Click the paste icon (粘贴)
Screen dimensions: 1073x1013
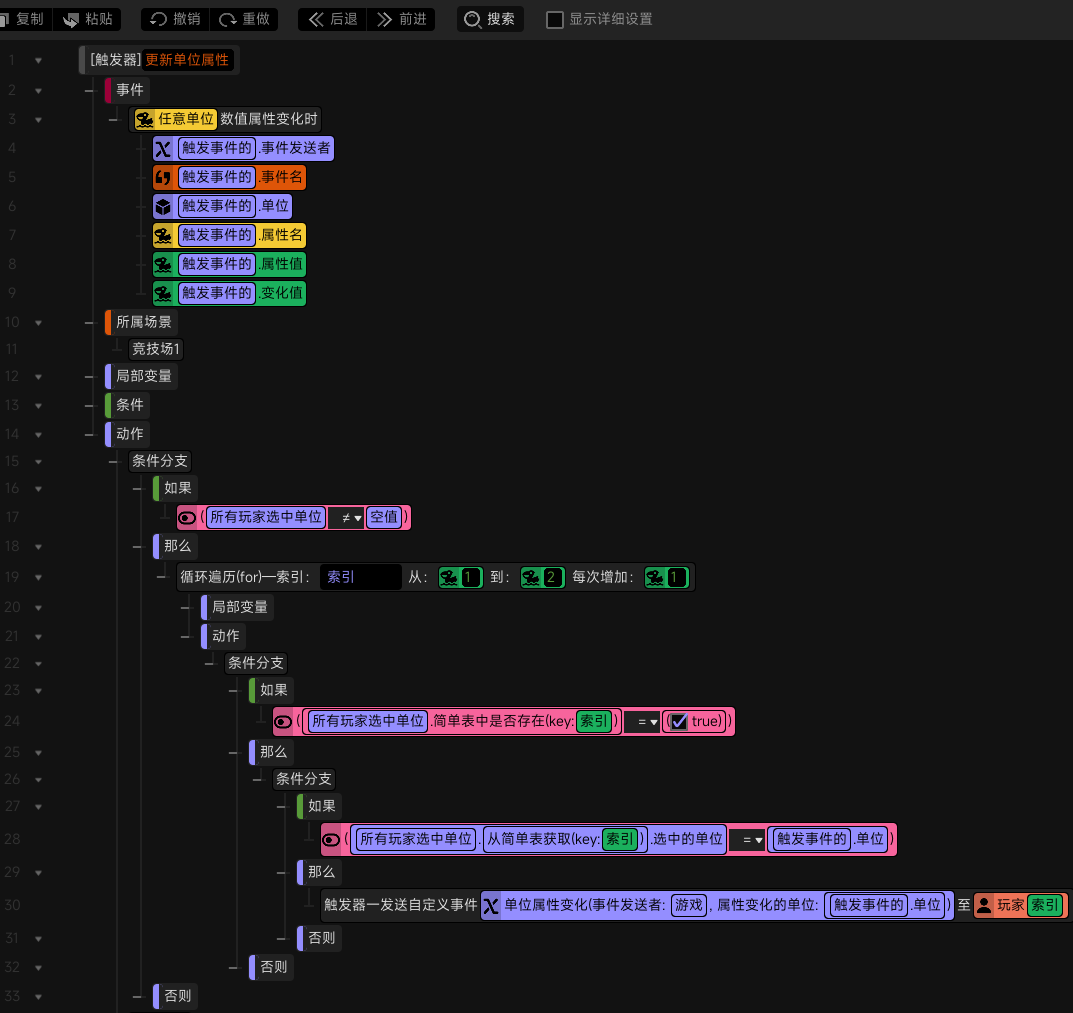70,19
